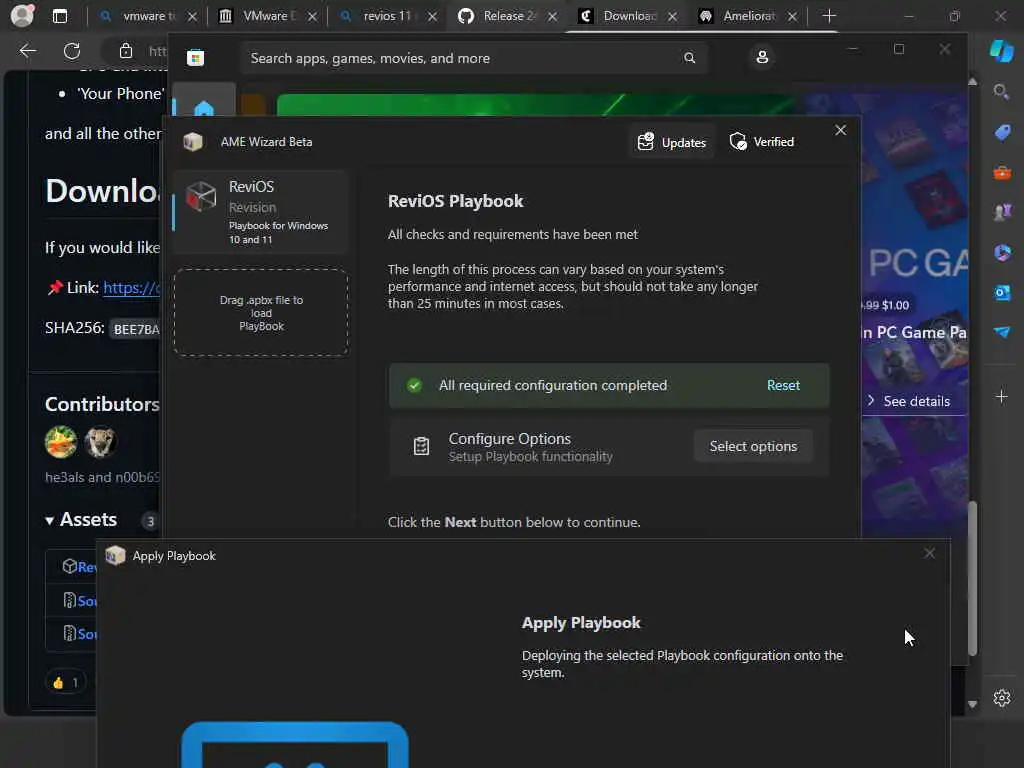Click the PC Game Pass banner title
Screen dimensions: 1024x768
point(914,332)
